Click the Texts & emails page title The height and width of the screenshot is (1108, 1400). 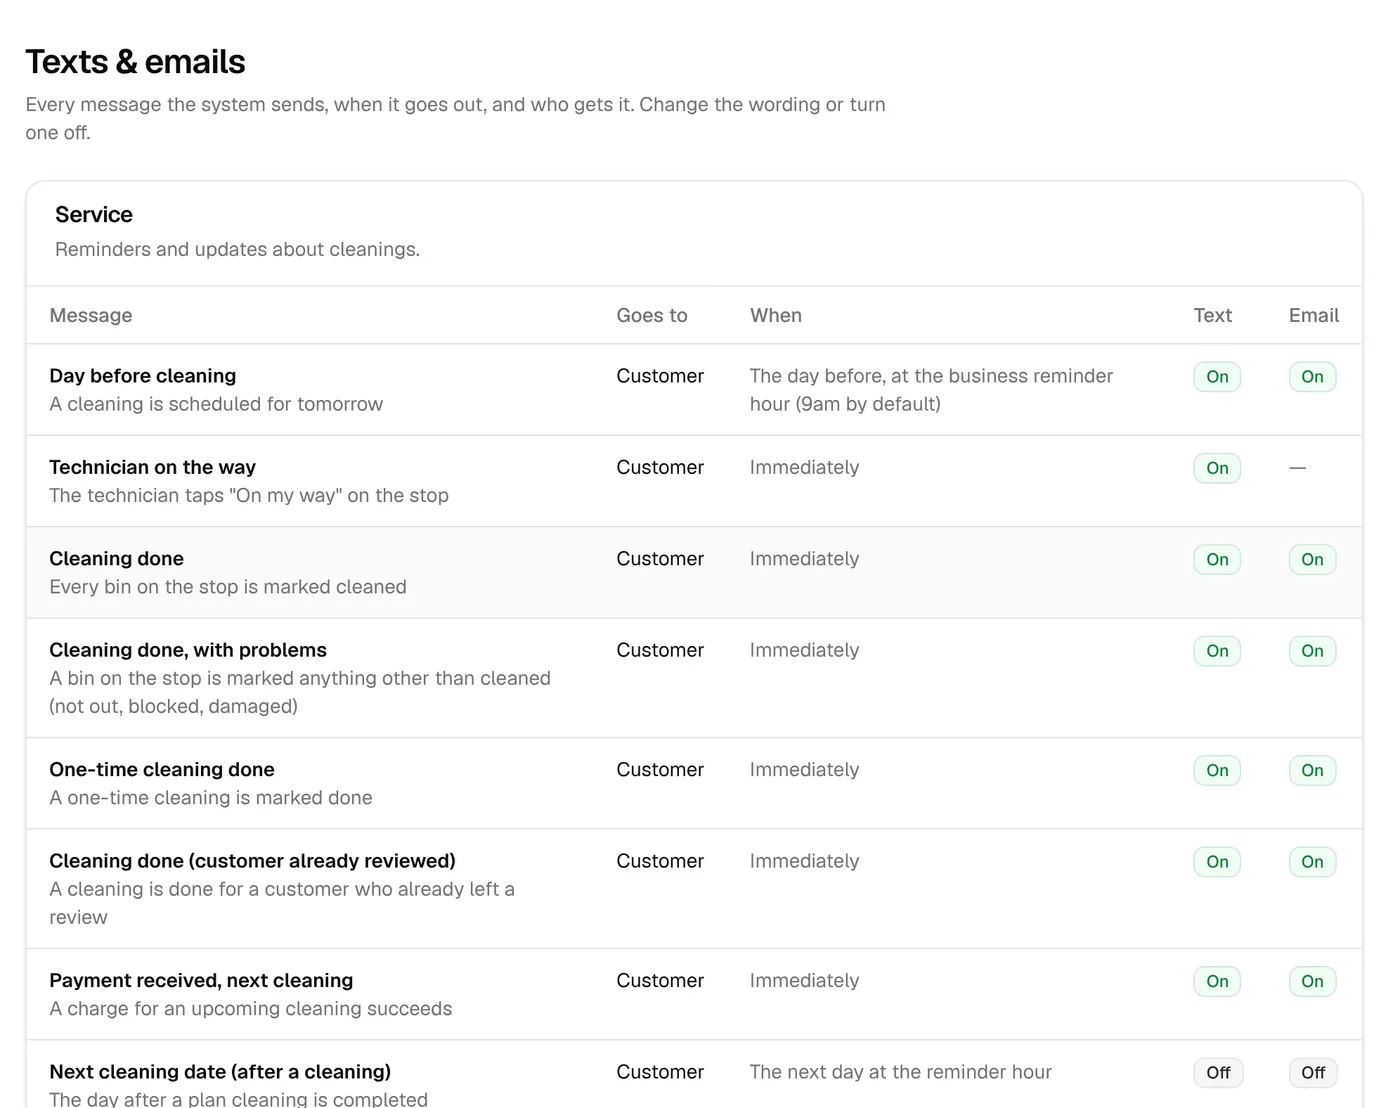click(x=135, y=62)
